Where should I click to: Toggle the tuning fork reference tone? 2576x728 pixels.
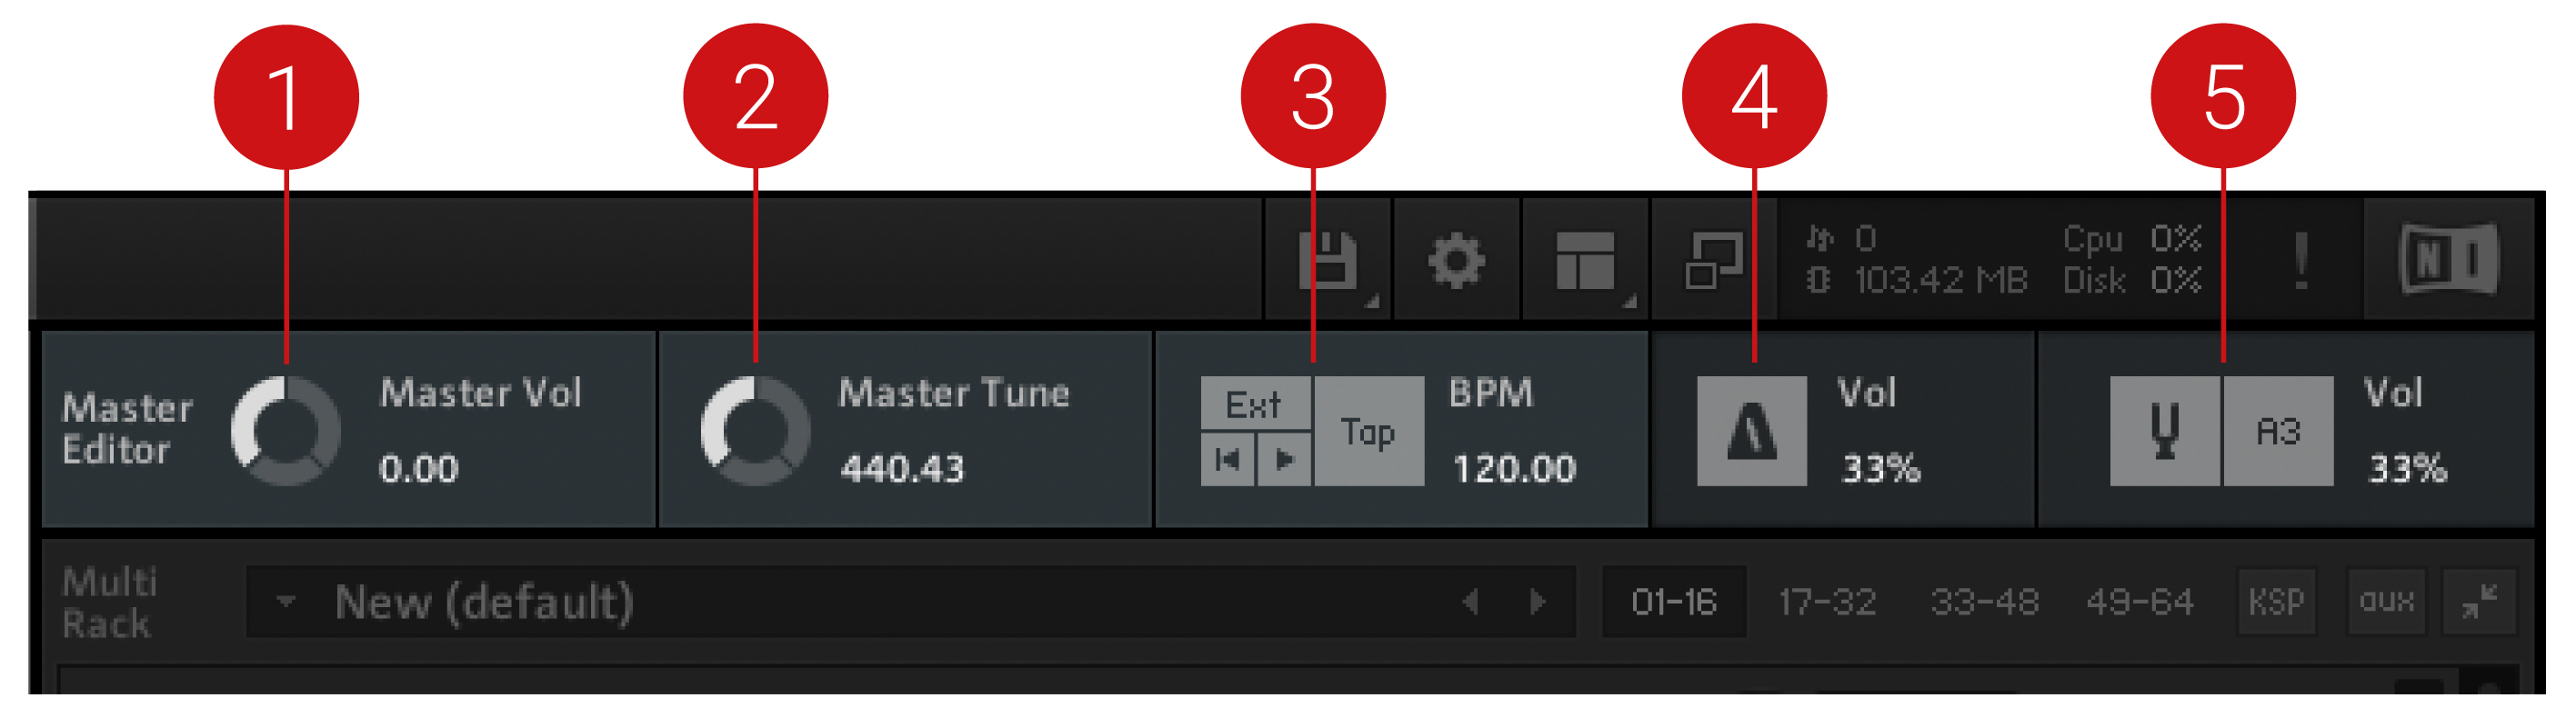pyautogui.click(x=2165, y=432)
